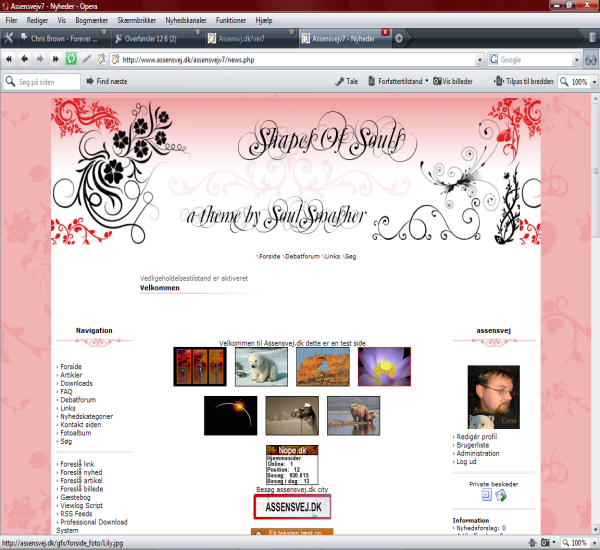Click the Nope.dk statistics counter

292,465
